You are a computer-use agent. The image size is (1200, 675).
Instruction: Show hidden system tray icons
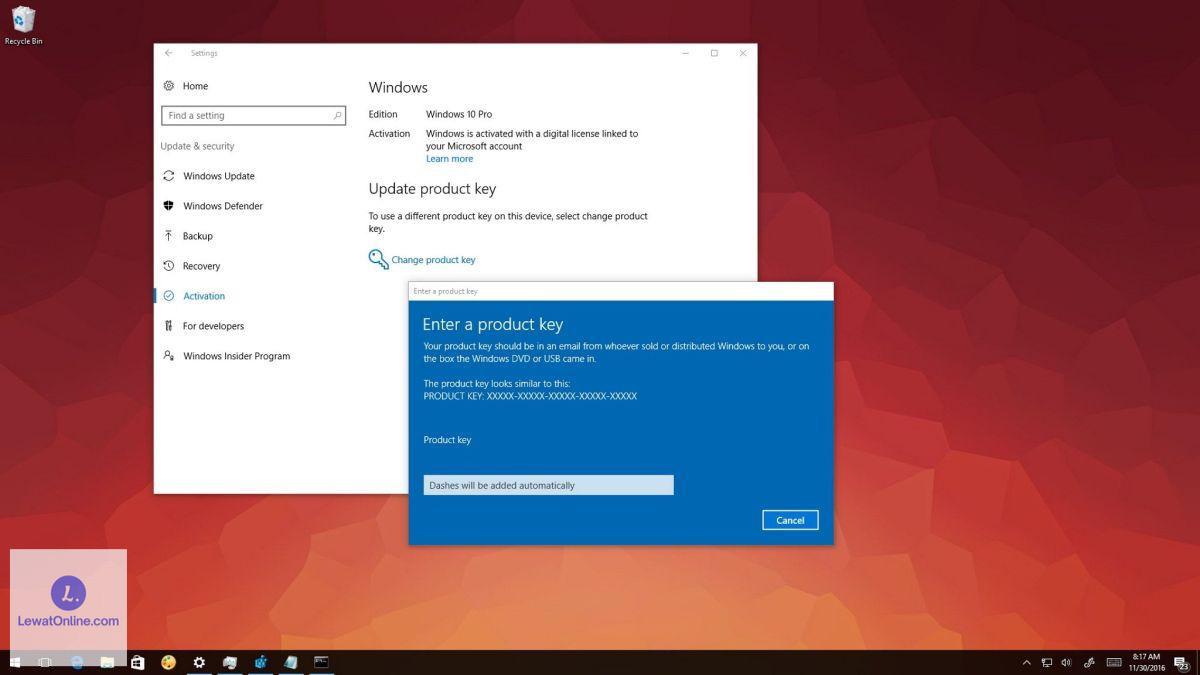pos(1026,663)
